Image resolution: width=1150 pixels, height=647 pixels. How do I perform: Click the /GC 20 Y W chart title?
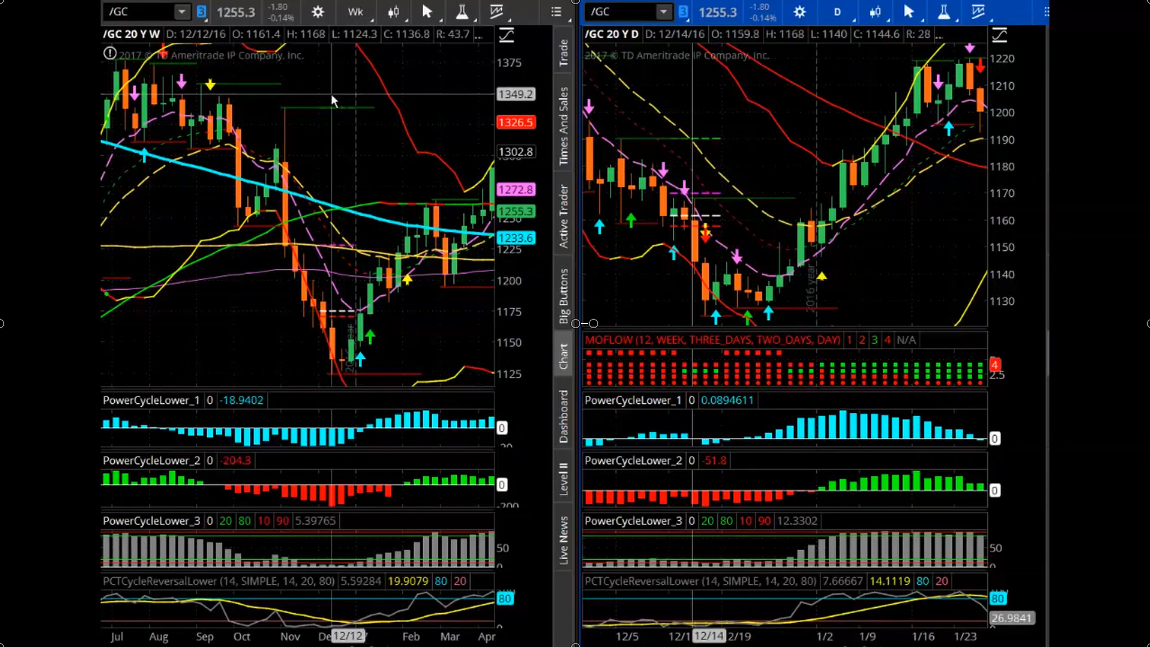click(131, 34)
